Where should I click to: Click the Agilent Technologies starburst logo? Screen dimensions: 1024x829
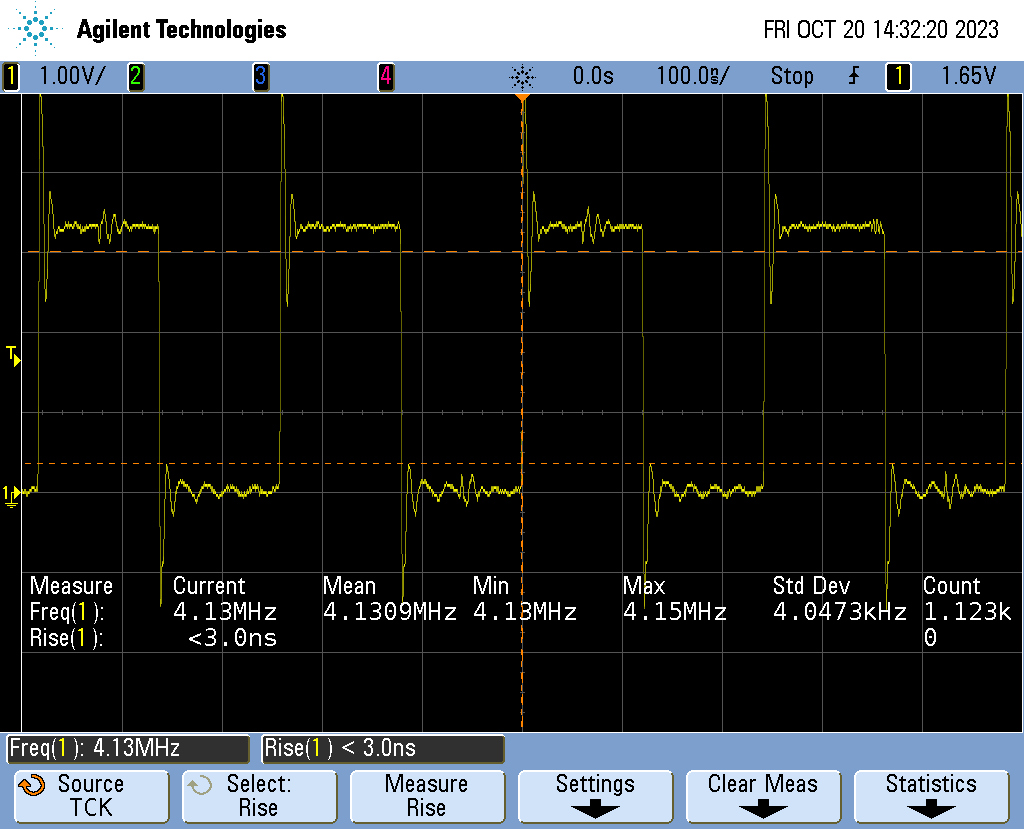[36, 29]
